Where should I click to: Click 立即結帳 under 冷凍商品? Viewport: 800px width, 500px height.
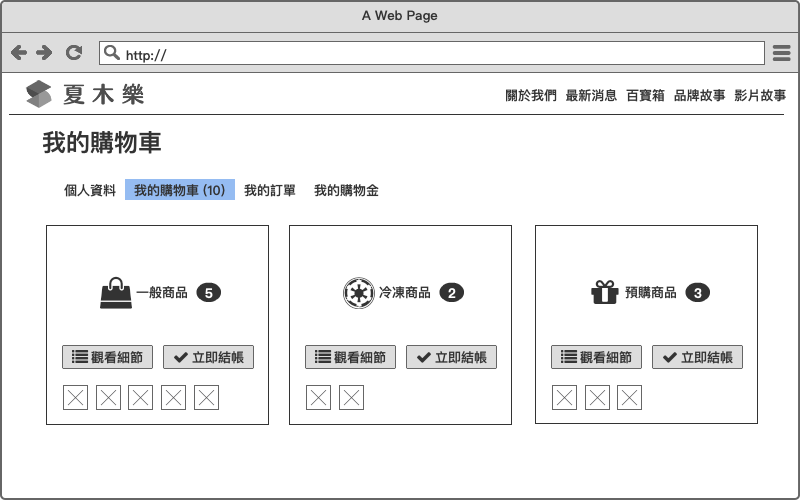click(451, 357)
